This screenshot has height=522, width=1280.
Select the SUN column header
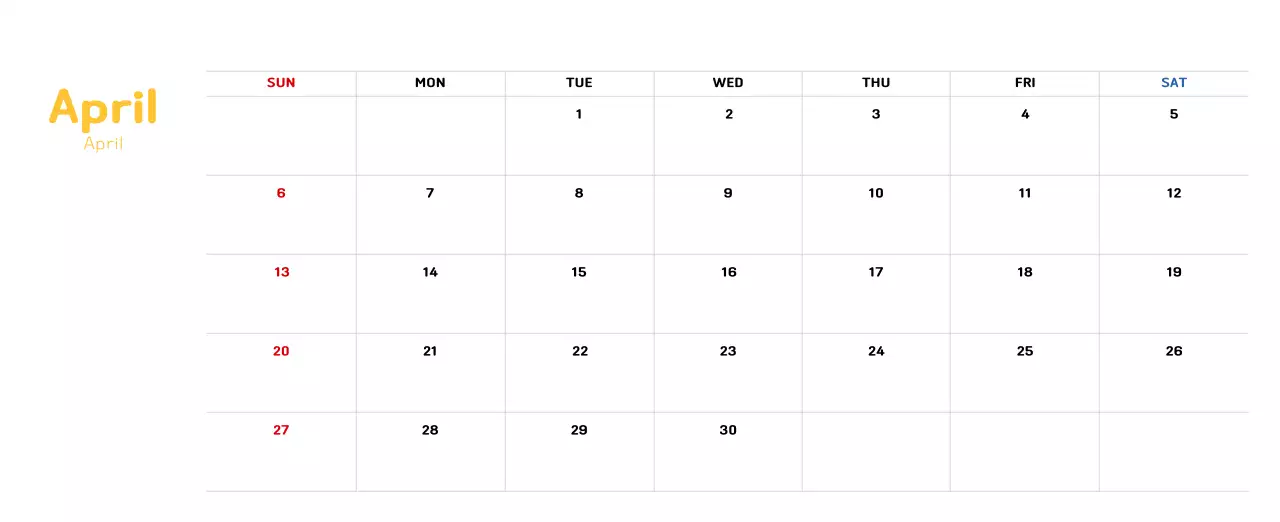[281, 83]
